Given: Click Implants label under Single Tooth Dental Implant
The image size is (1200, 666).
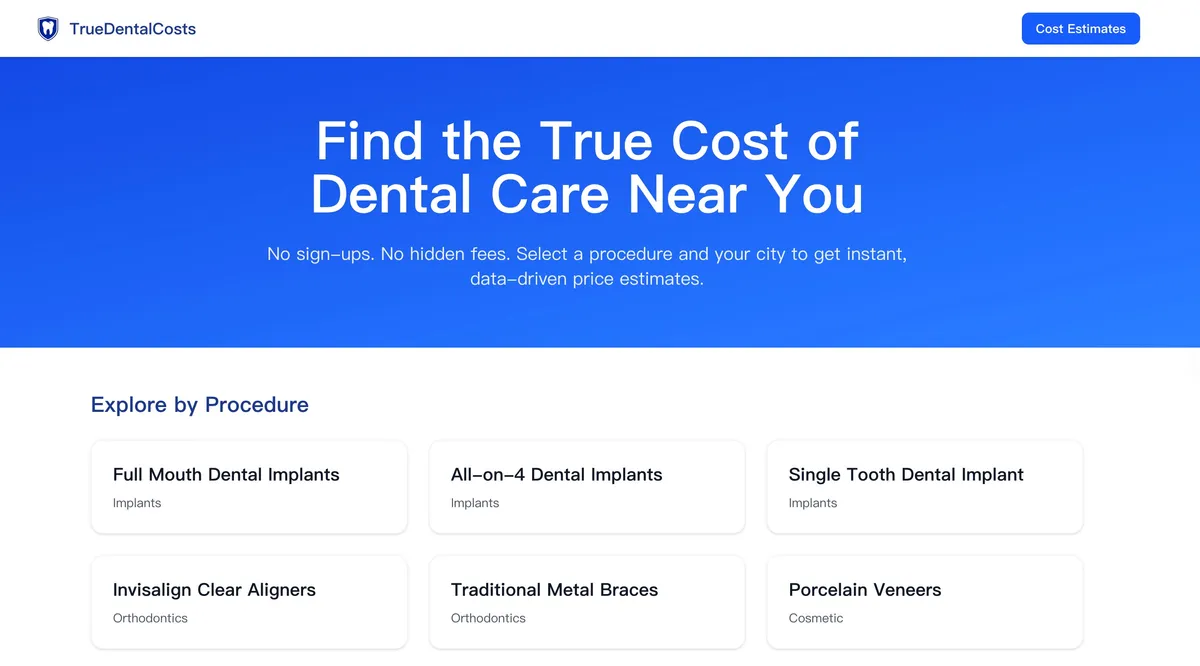Looking at the screenshot, I should (x=813, y=503).
